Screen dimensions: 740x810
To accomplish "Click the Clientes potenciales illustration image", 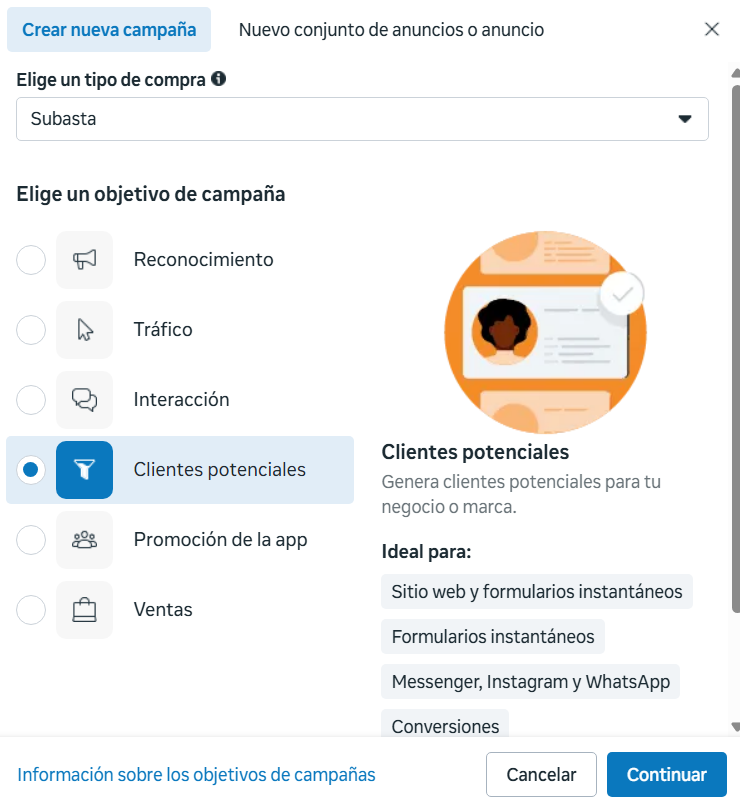I will pos(545,332).
